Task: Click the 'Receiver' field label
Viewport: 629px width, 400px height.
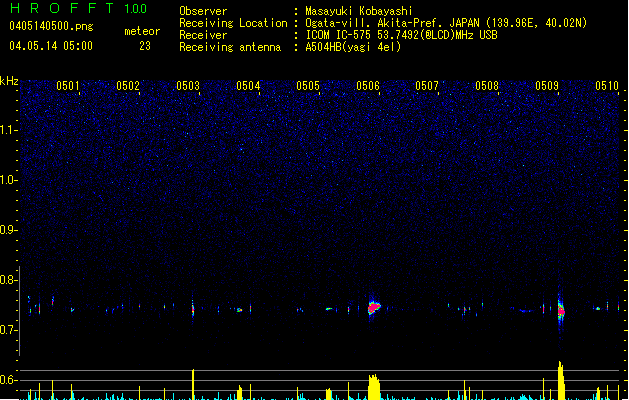Action: (203, 35)
